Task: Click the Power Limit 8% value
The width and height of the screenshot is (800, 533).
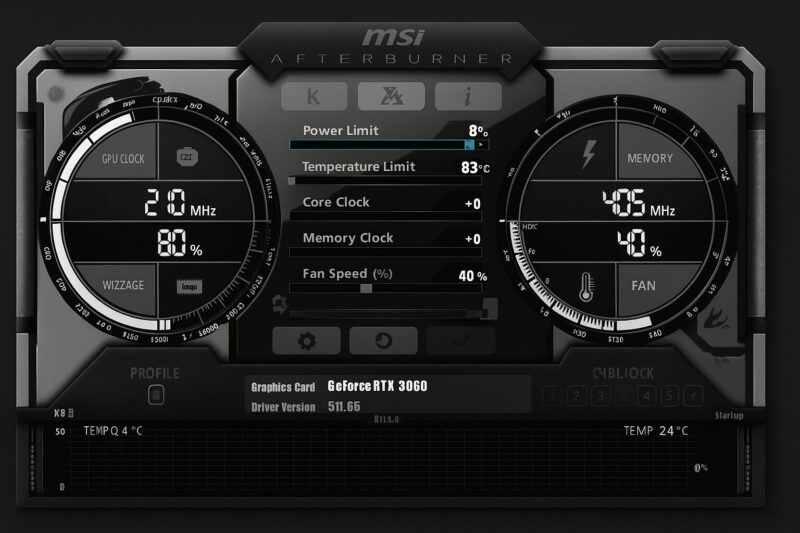Action: tap(478, 131)
